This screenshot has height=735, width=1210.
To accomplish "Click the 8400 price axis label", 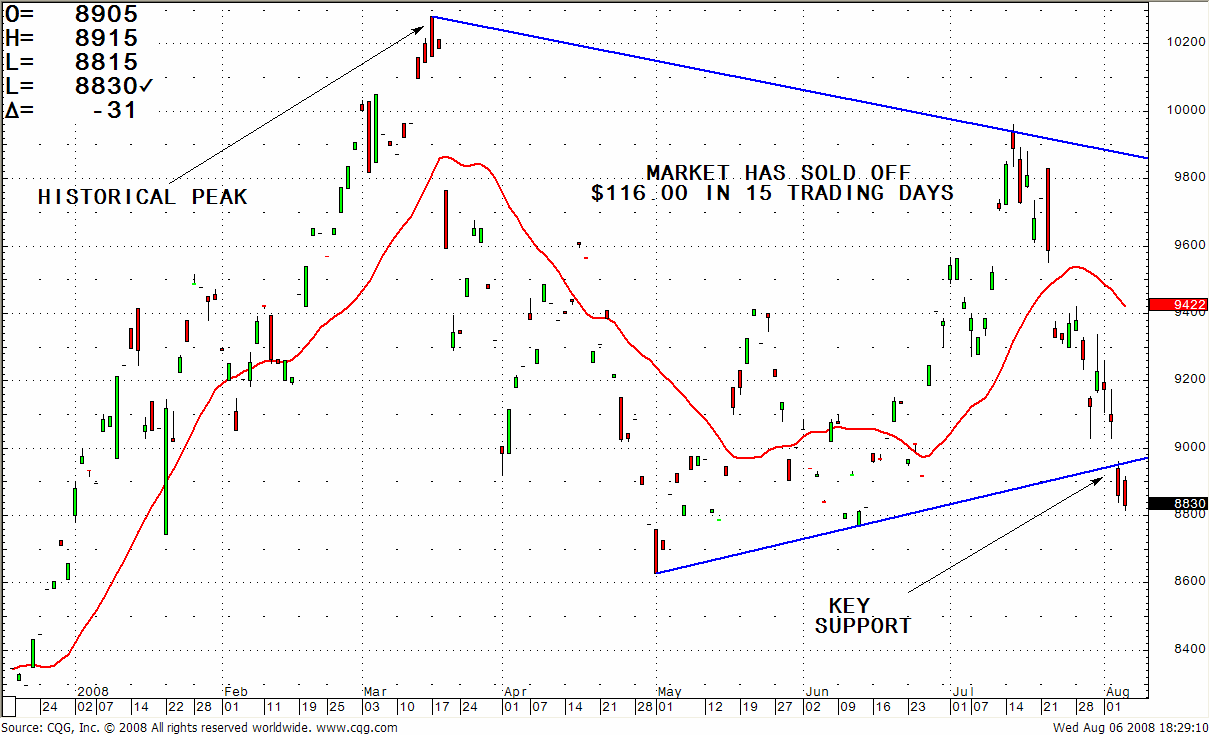I will (1176, 649).
